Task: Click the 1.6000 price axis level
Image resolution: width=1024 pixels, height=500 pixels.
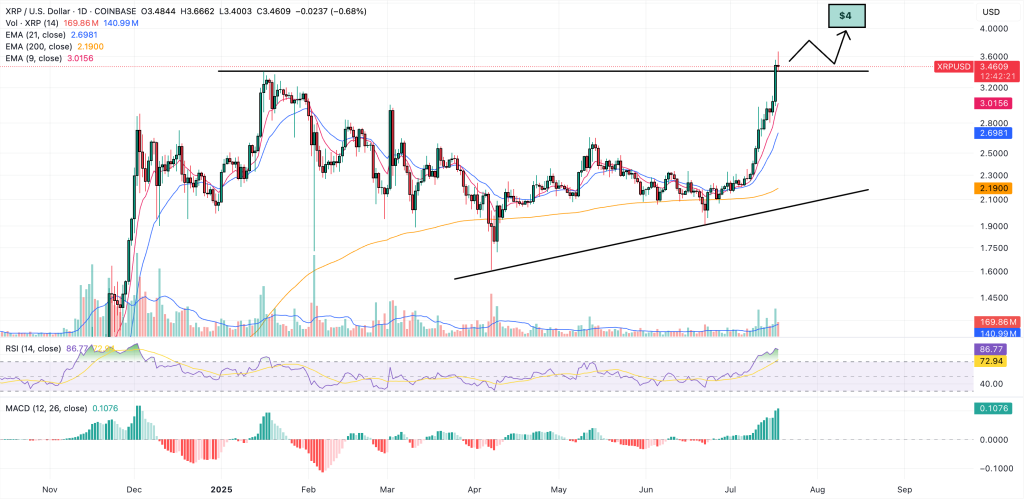Action: click(x=995, y=272)
